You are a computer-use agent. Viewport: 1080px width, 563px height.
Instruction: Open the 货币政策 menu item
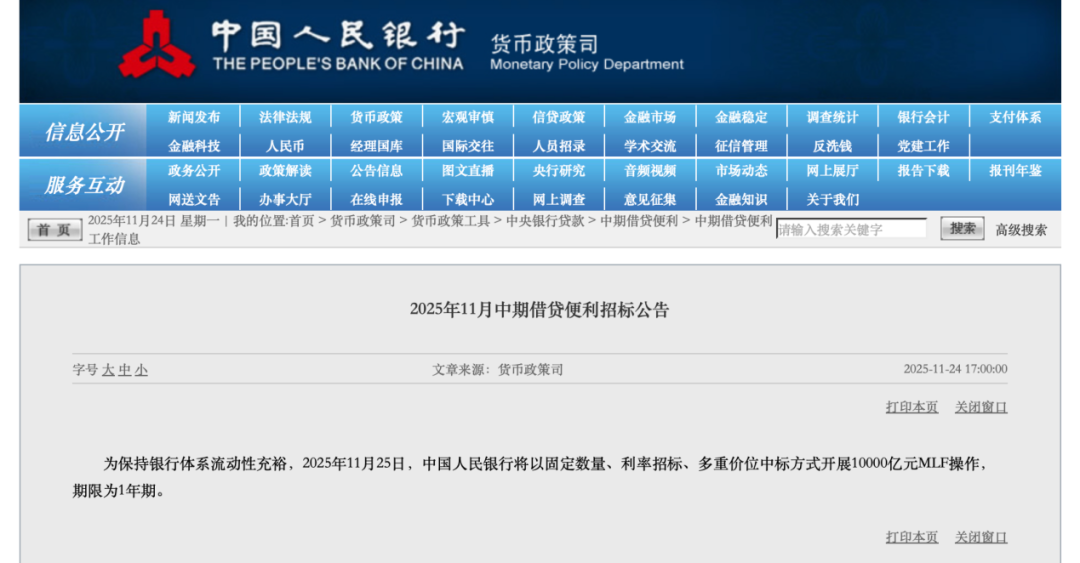point(376,117)
